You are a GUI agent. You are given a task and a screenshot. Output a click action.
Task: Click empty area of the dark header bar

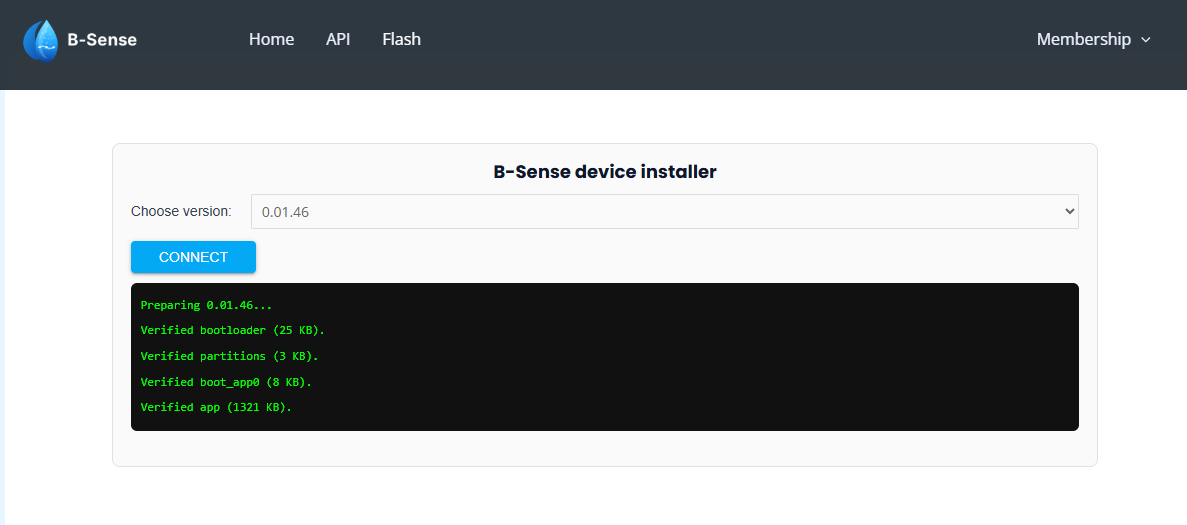700,40
